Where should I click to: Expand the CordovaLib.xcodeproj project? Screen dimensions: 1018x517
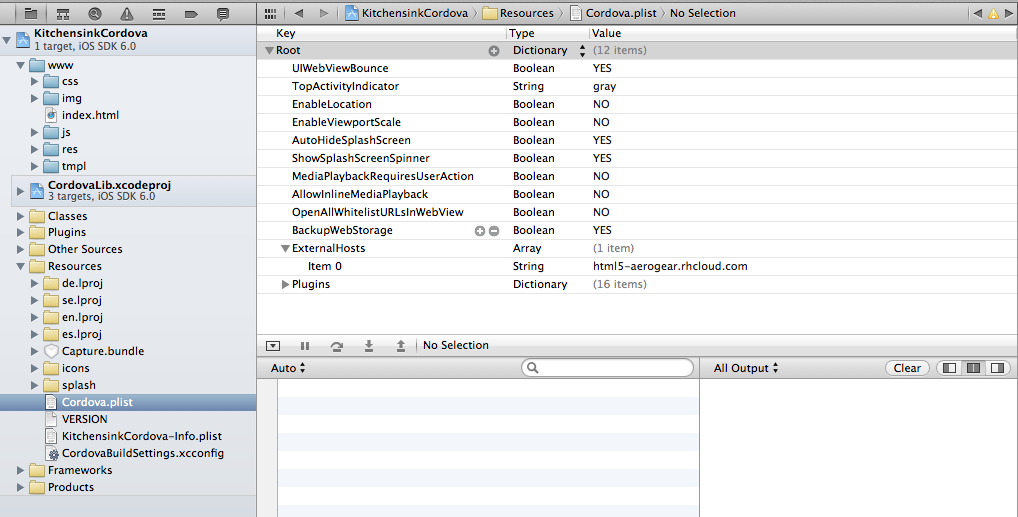pyautogui.click(x=20, y=191)
